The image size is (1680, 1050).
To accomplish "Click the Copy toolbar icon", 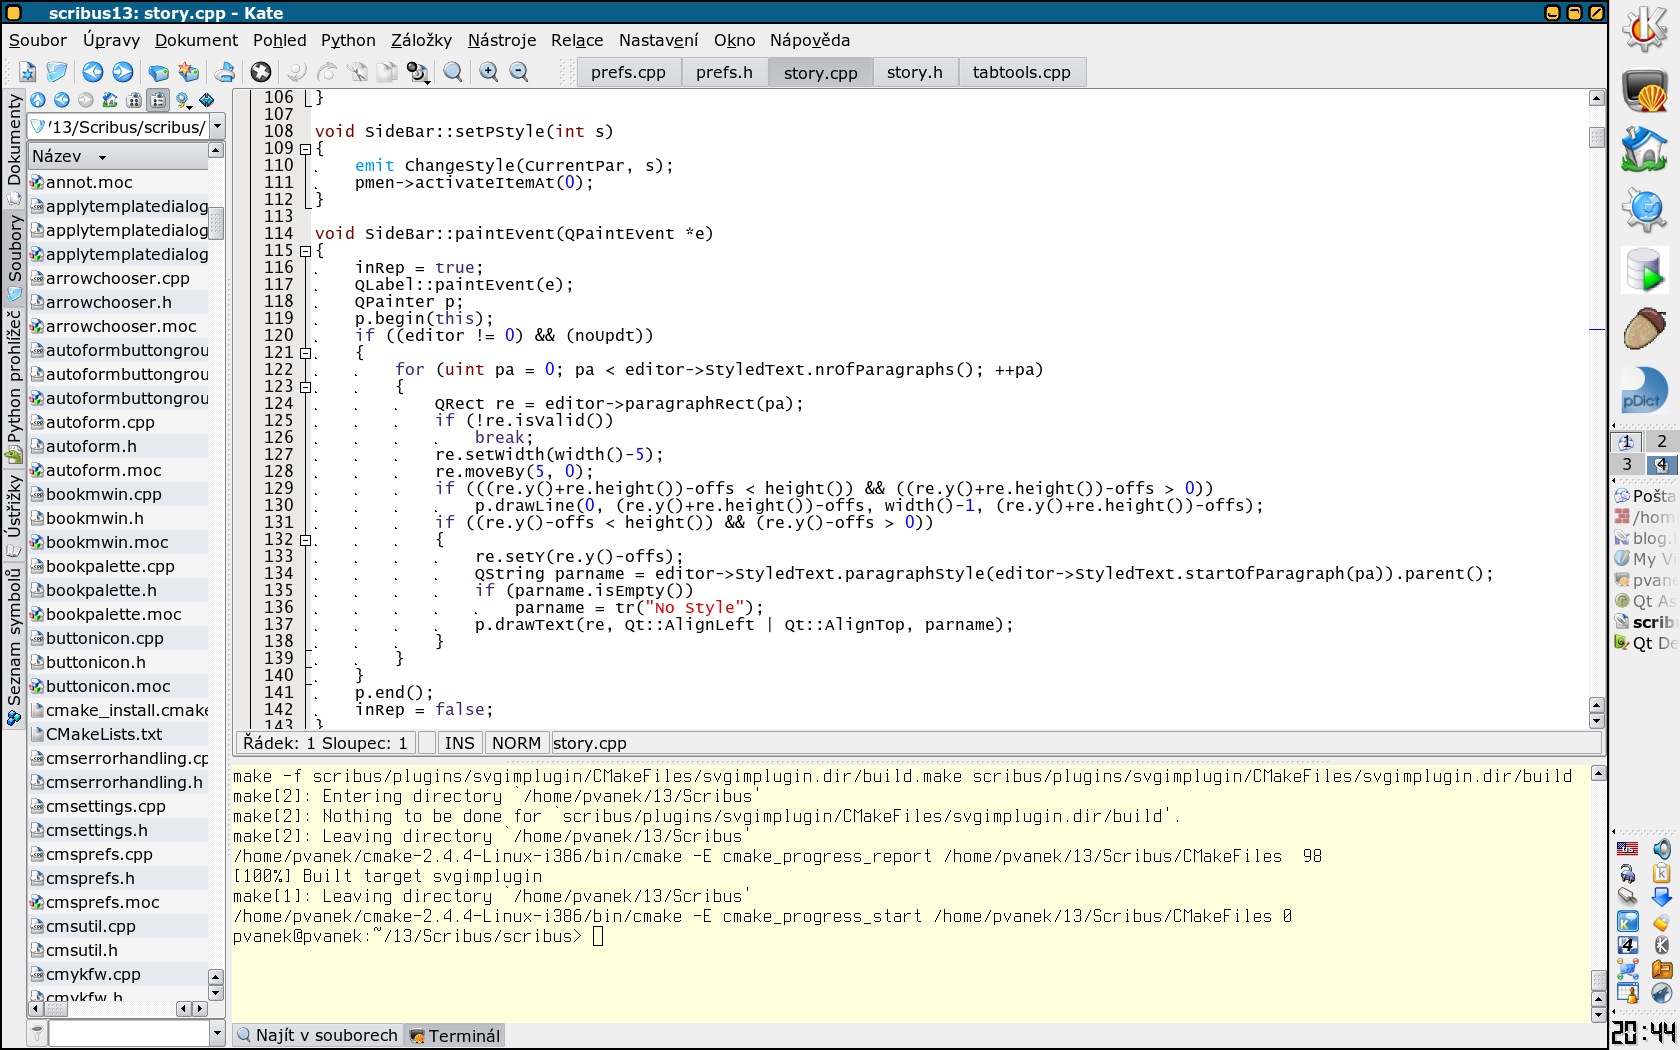I will coord(387,72).
